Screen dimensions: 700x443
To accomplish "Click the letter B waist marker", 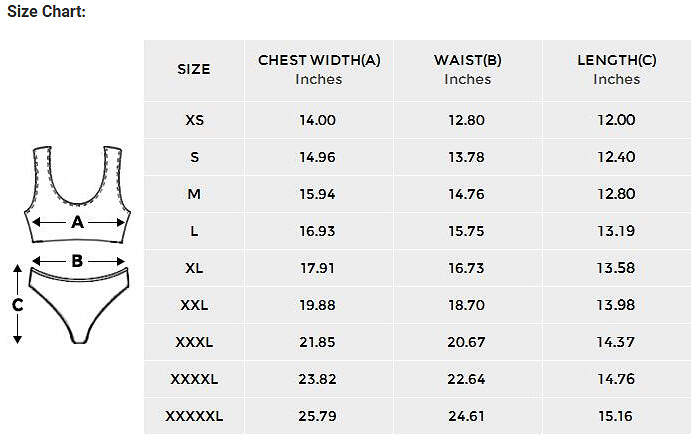I will pos(77,261).
